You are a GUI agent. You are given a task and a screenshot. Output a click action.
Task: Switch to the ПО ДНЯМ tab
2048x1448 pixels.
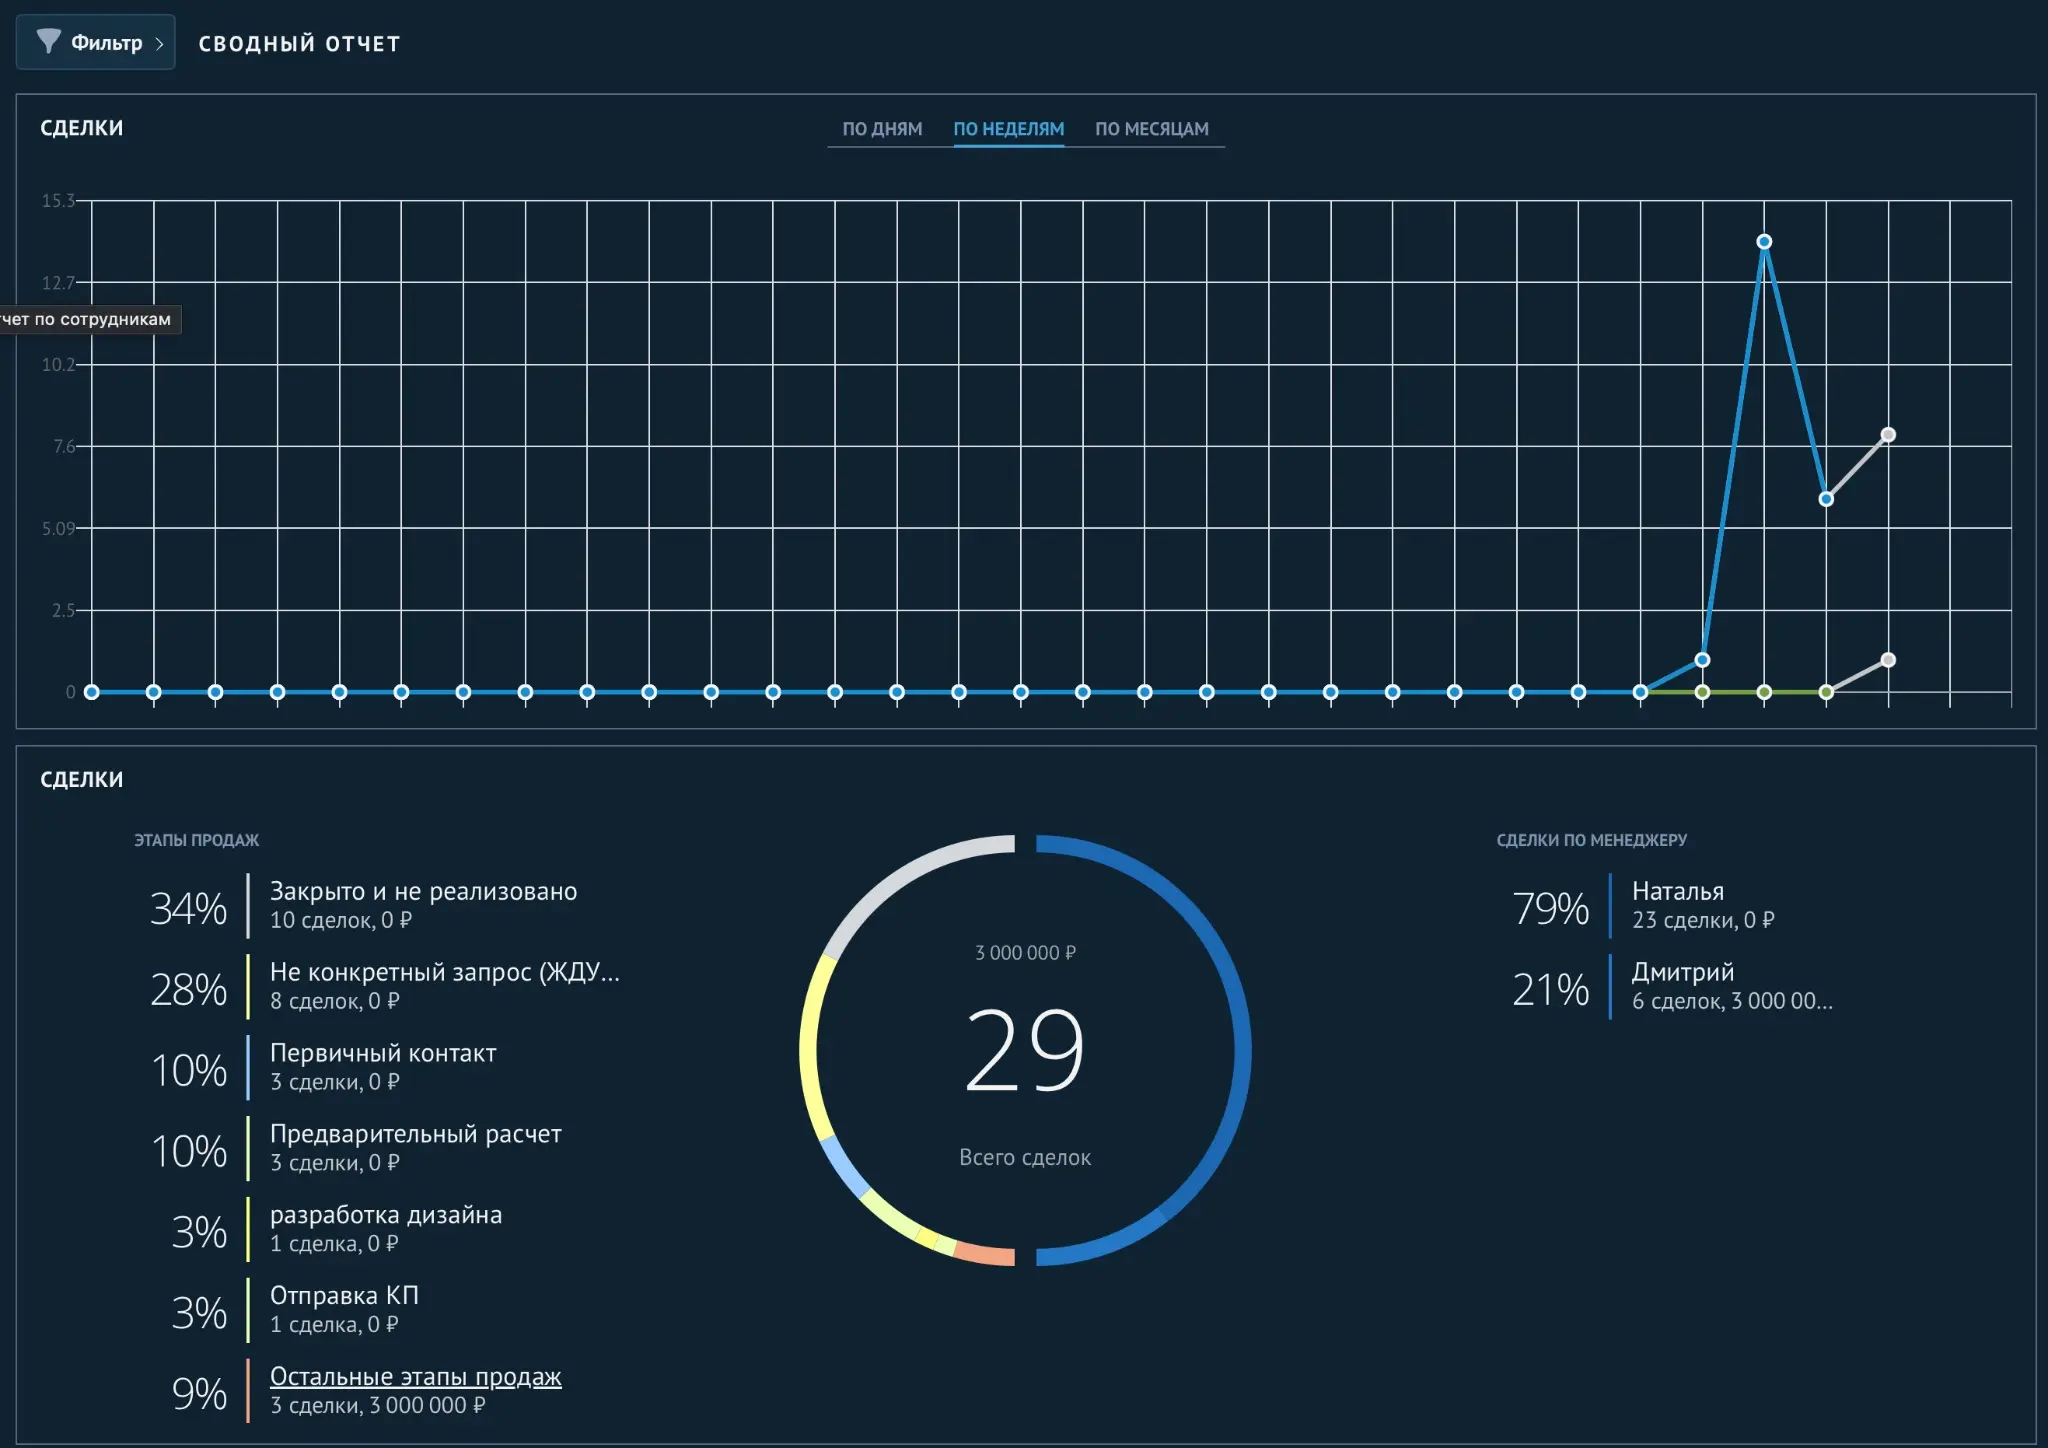tap(882, 129)
